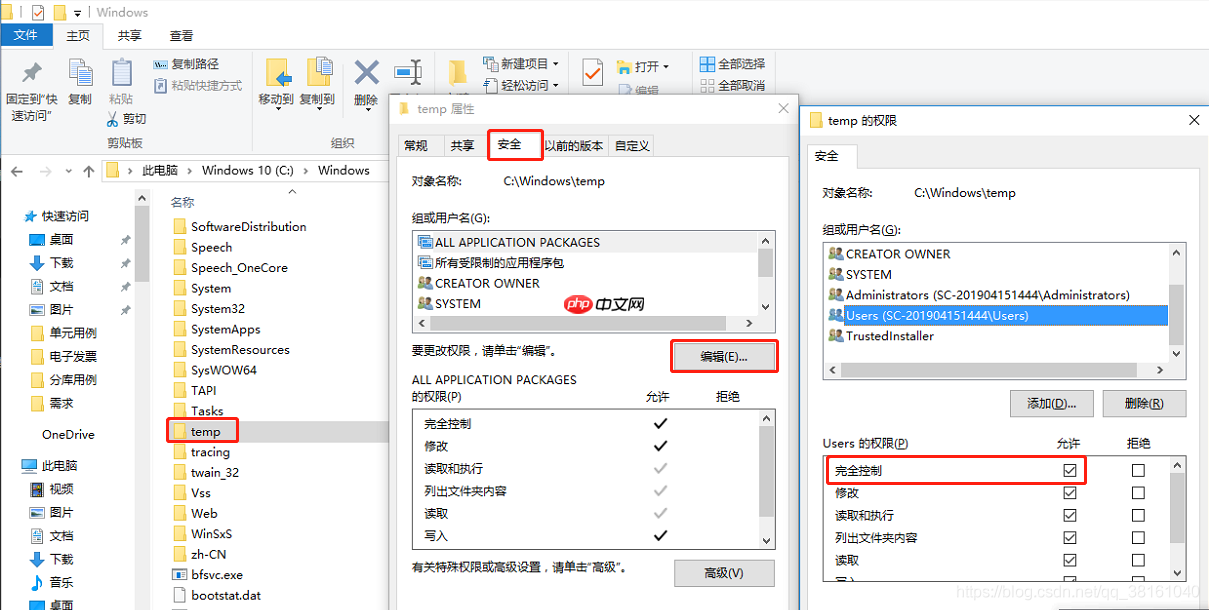Toggle Allow for 读取和执行 permission

pos(1070,516)
